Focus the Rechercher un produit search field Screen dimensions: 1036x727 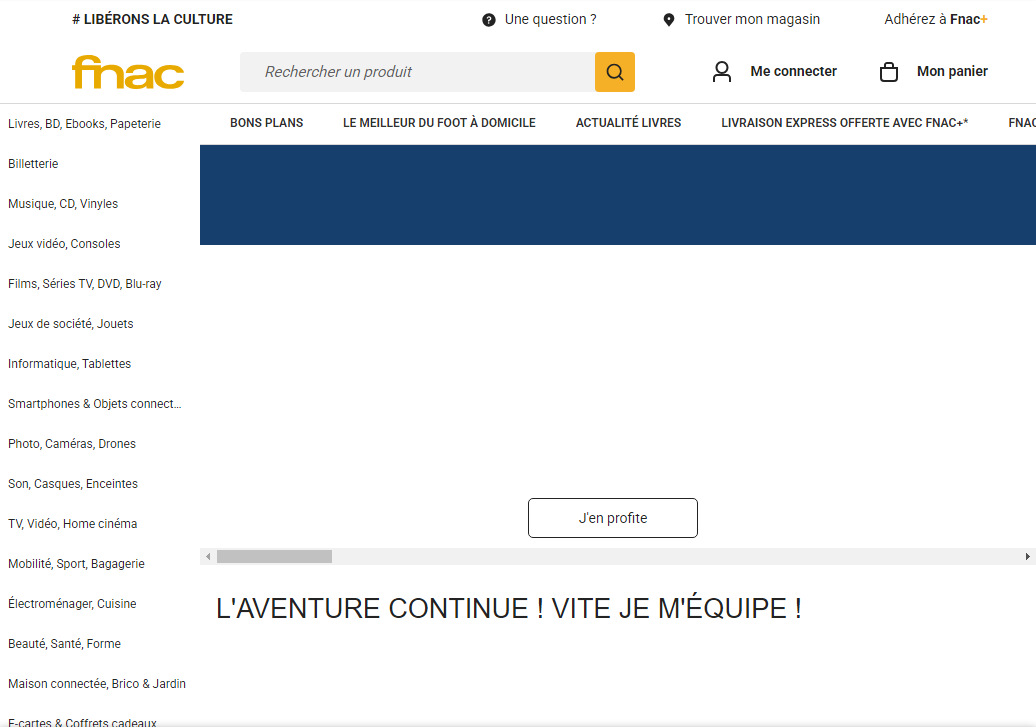click(x=418, y=72)
